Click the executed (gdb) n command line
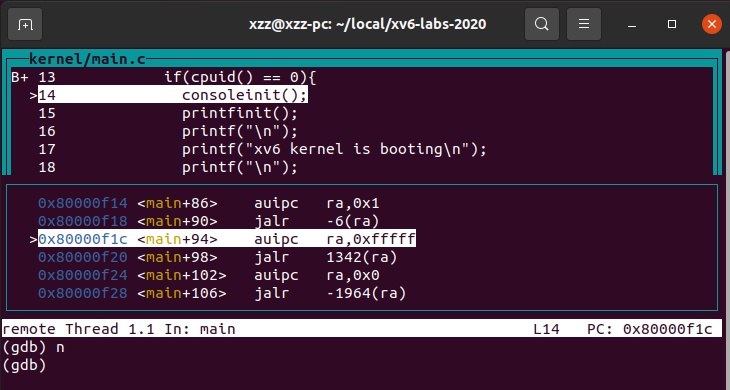This screenshot has width=730, height=390. [x=34, y=347]
